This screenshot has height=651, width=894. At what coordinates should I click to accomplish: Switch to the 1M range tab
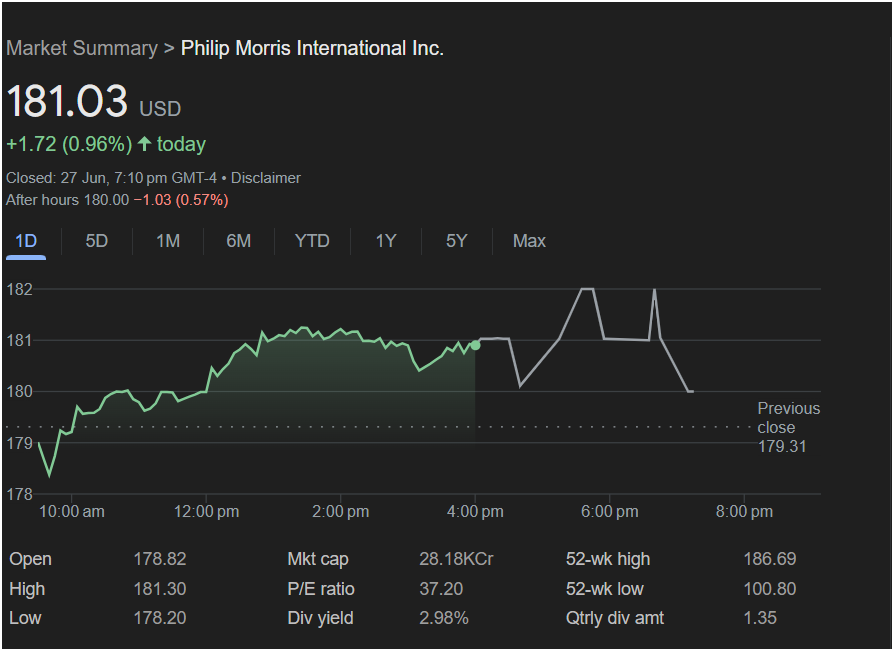pyautogui.click(x=168, y=241)
